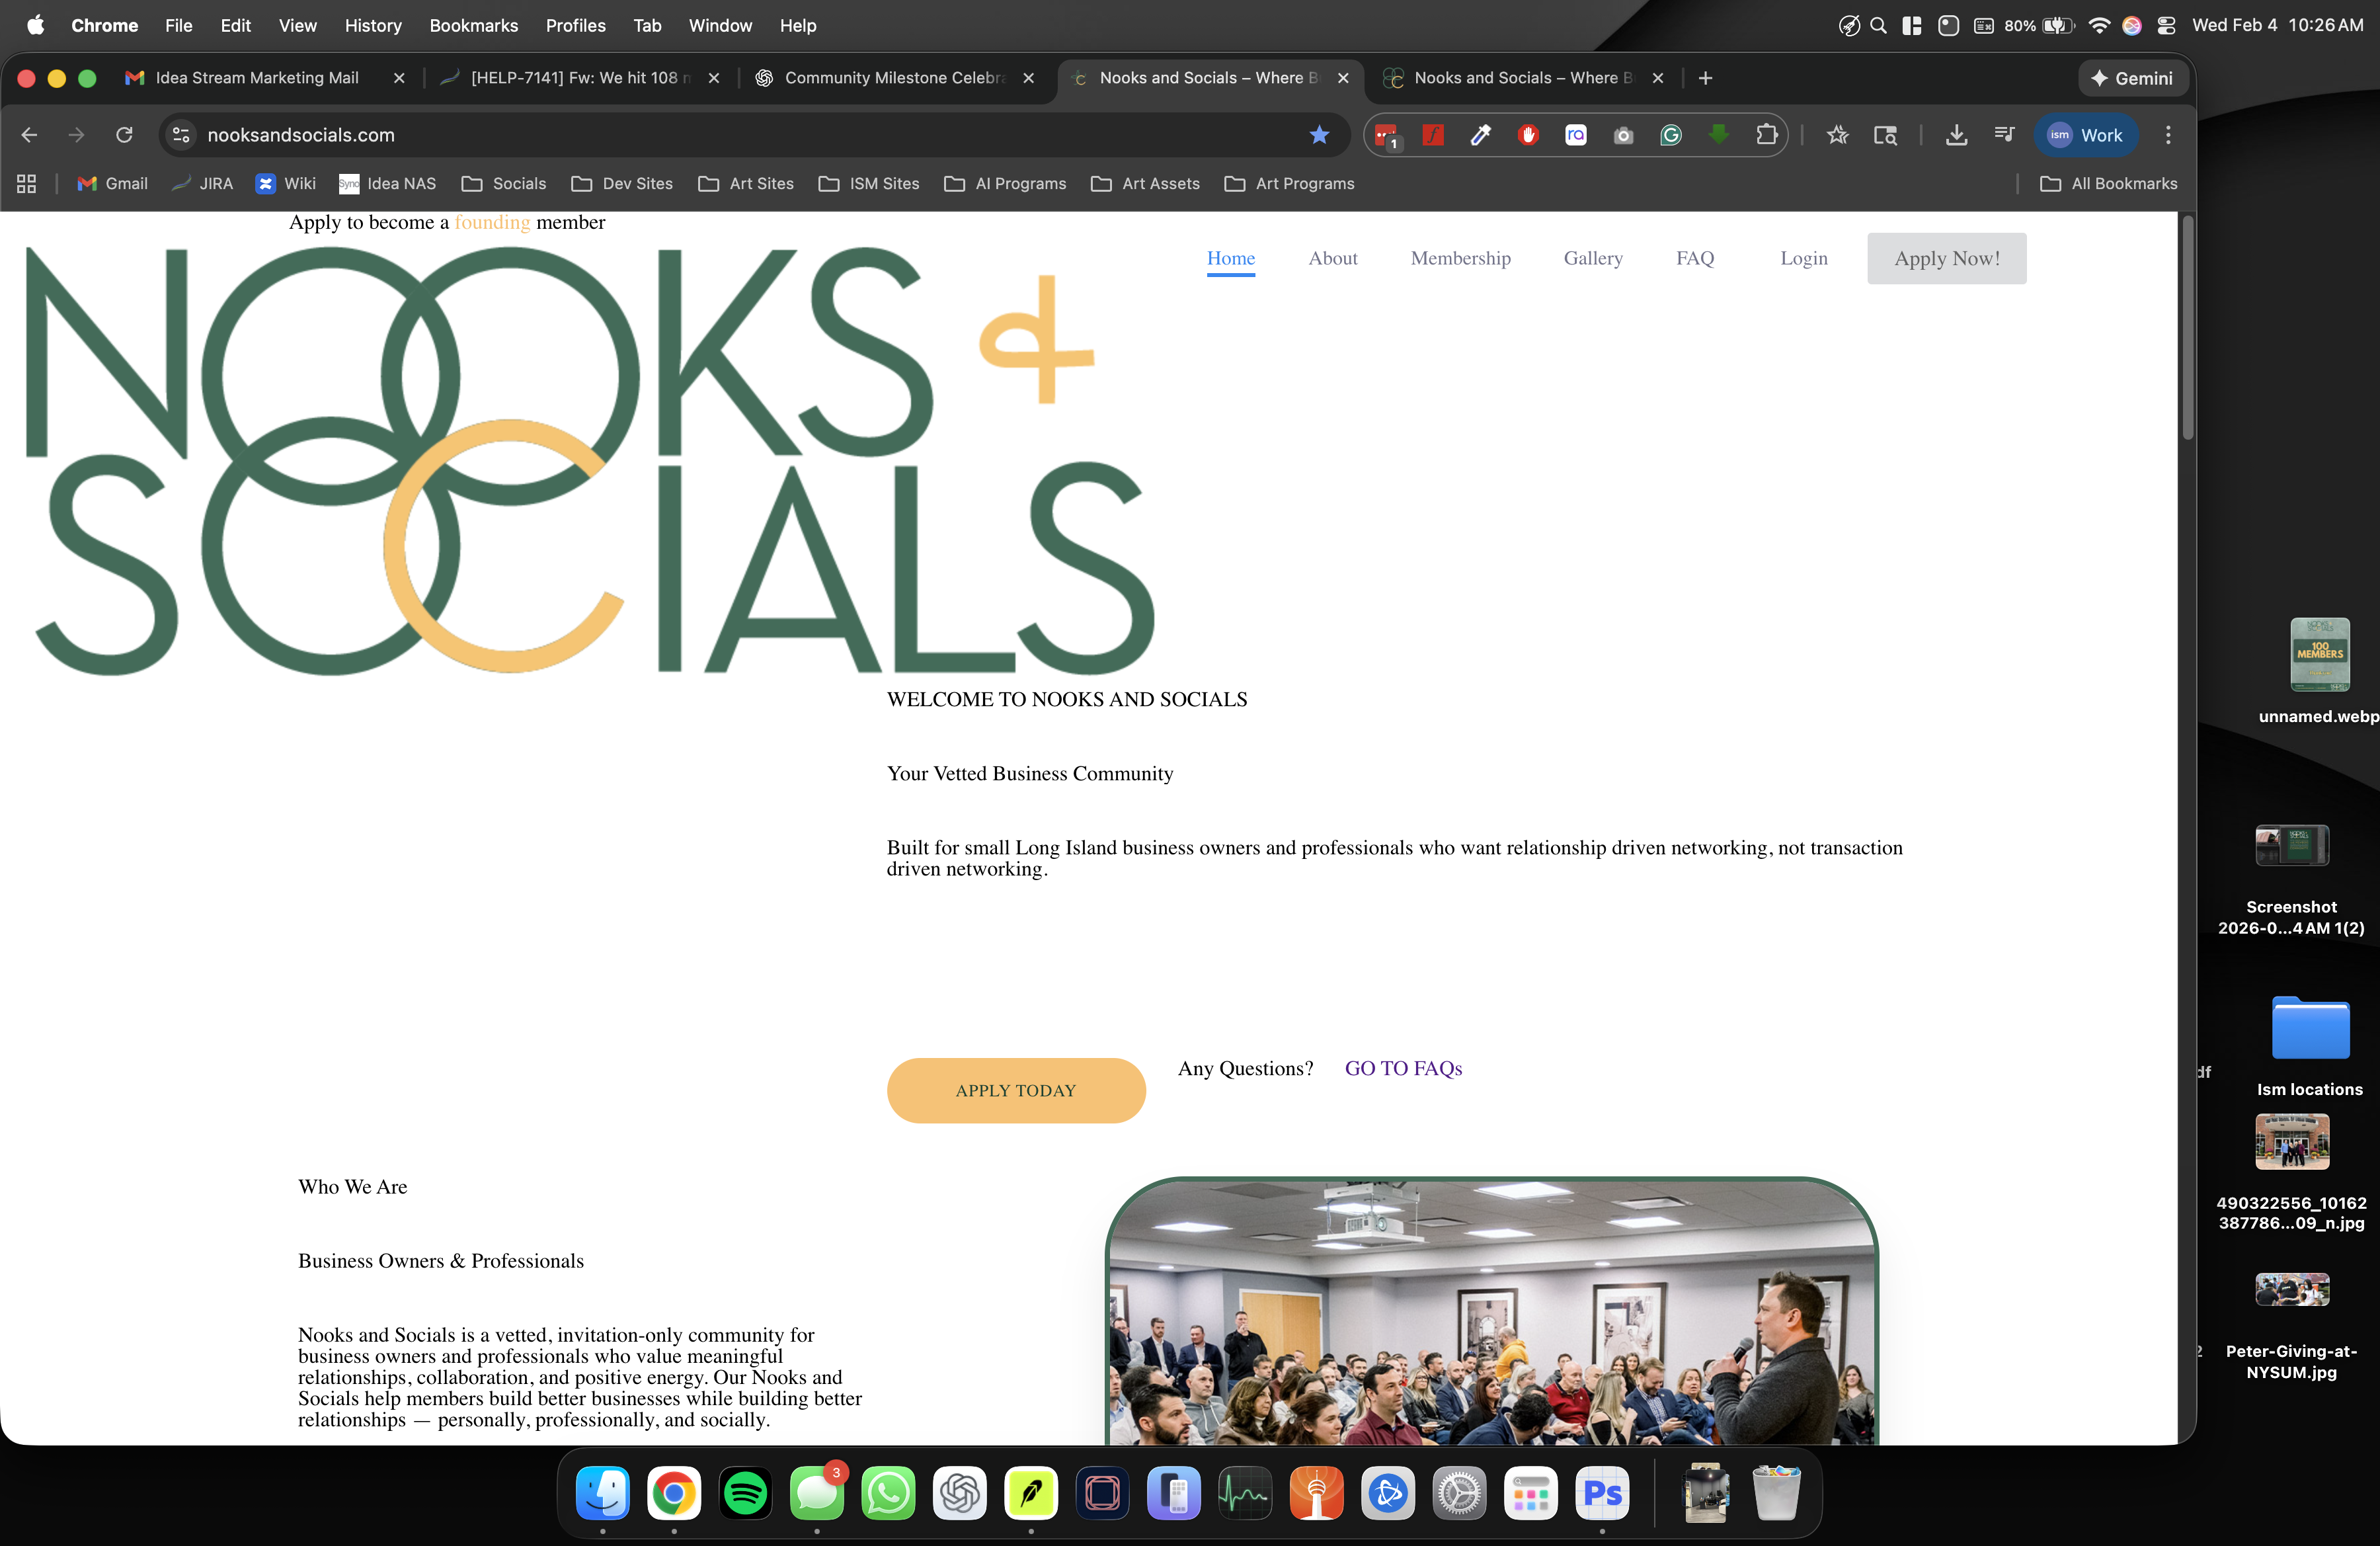Open the Chrome three-dot menu
2380x1546 pixels.
pos(2167,135)
